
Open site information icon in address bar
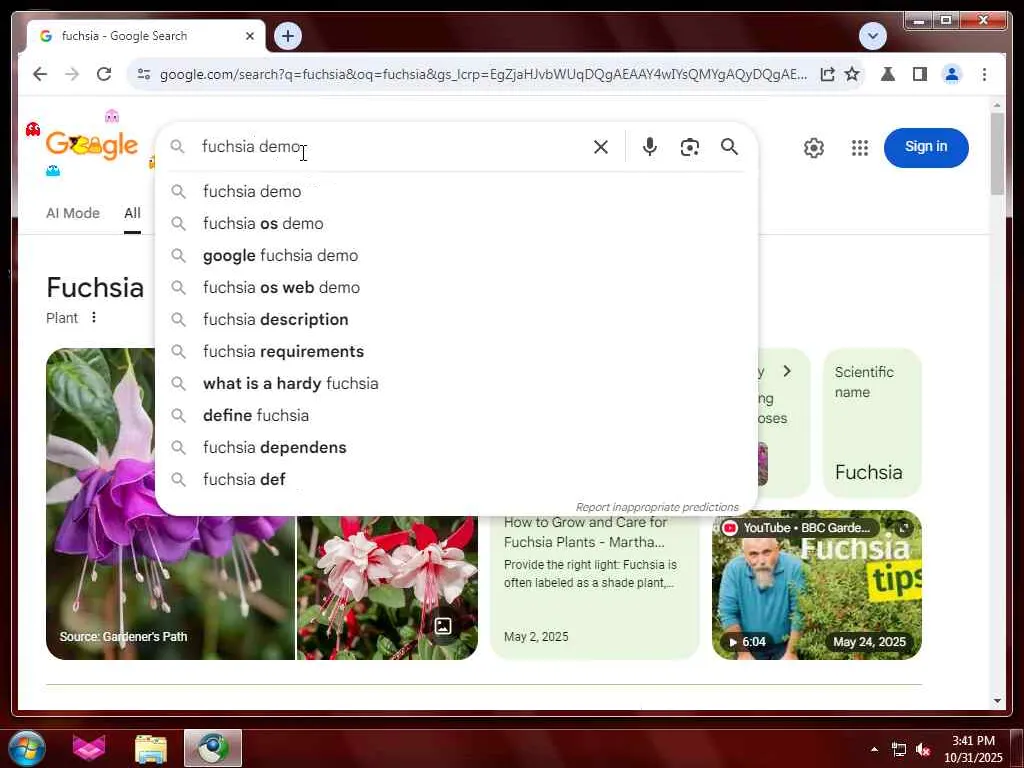[144, 74]
